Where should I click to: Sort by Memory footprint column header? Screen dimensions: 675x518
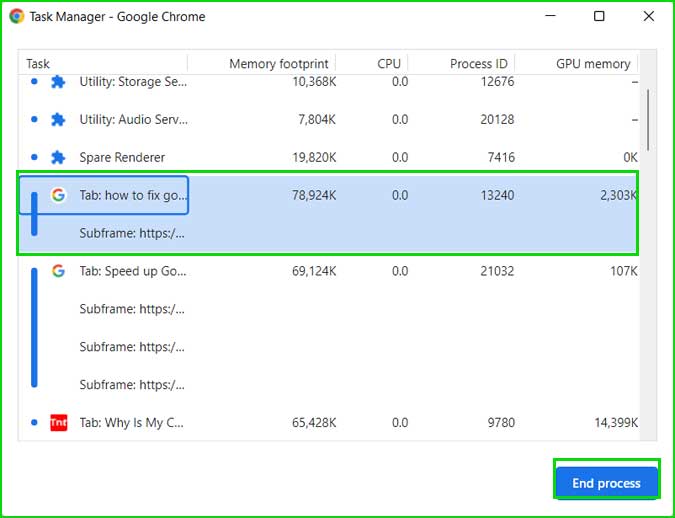point(279,64)
